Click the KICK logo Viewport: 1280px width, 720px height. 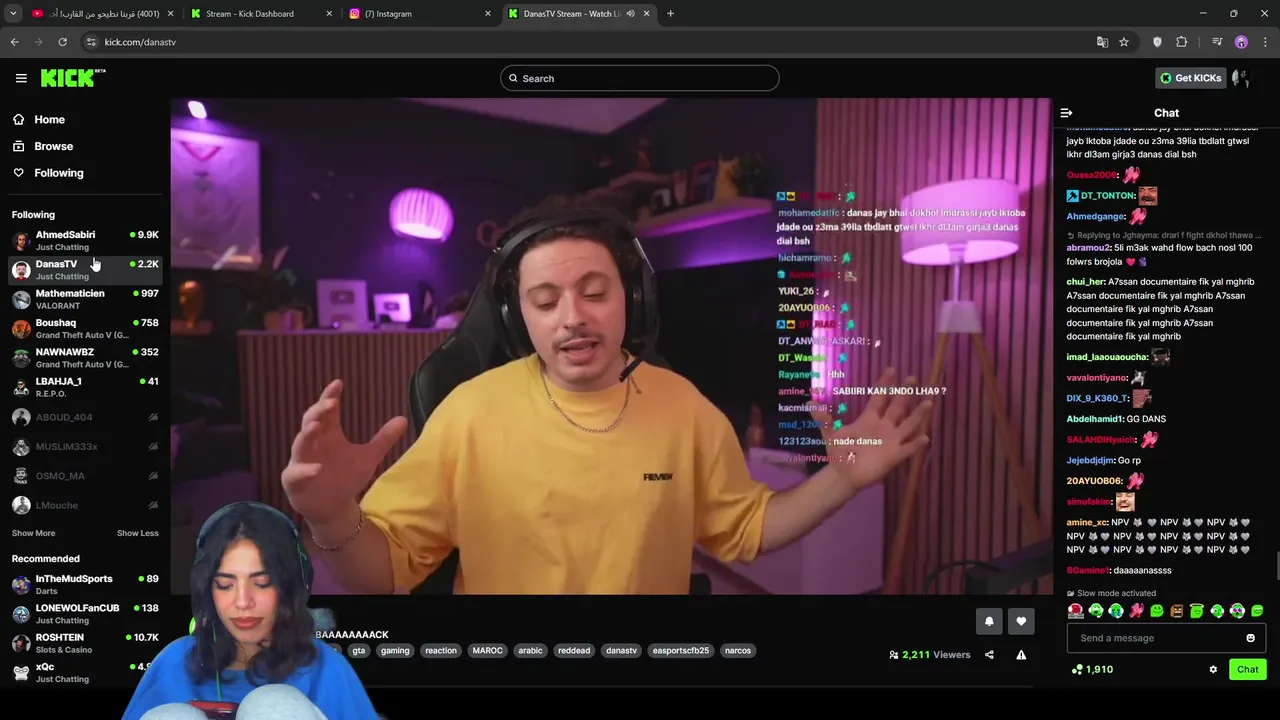pos(72,78)
